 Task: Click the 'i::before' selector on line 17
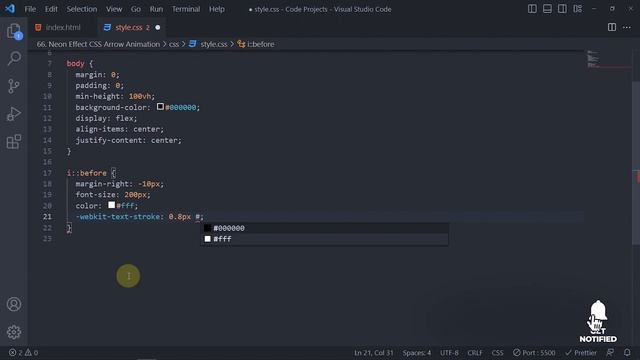pos(87,173)
